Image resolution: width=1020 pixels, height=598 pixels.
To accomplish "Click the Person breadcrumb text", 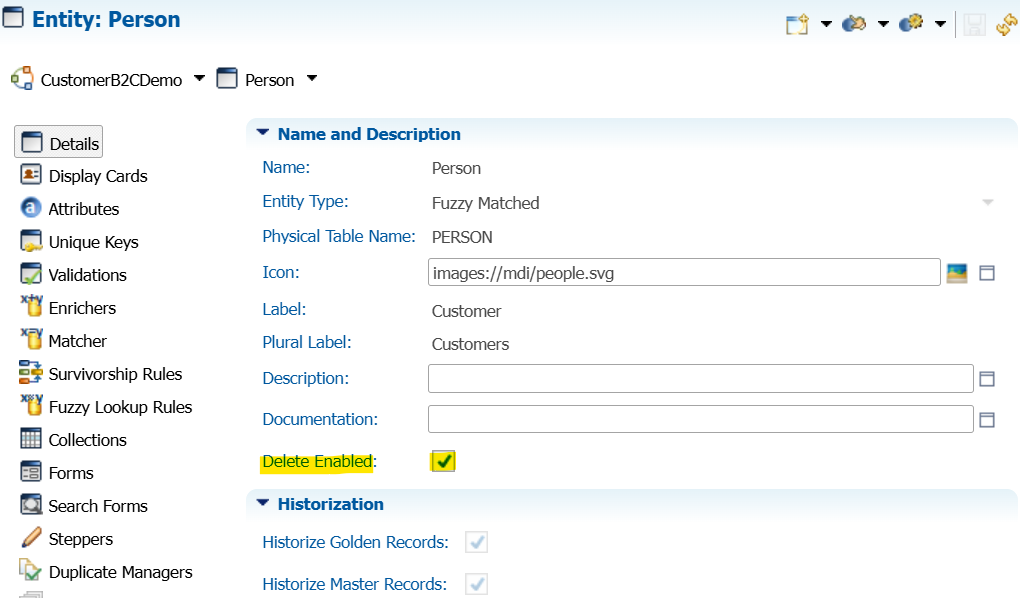I will (x=269, y=80).
